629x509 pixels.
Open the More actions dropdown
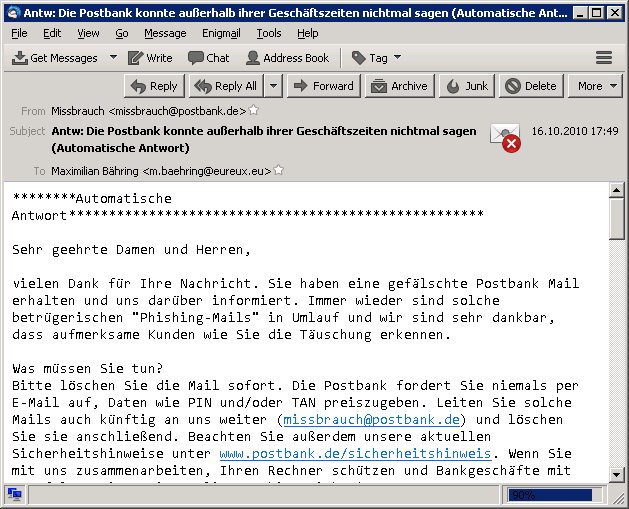(597, 86)
